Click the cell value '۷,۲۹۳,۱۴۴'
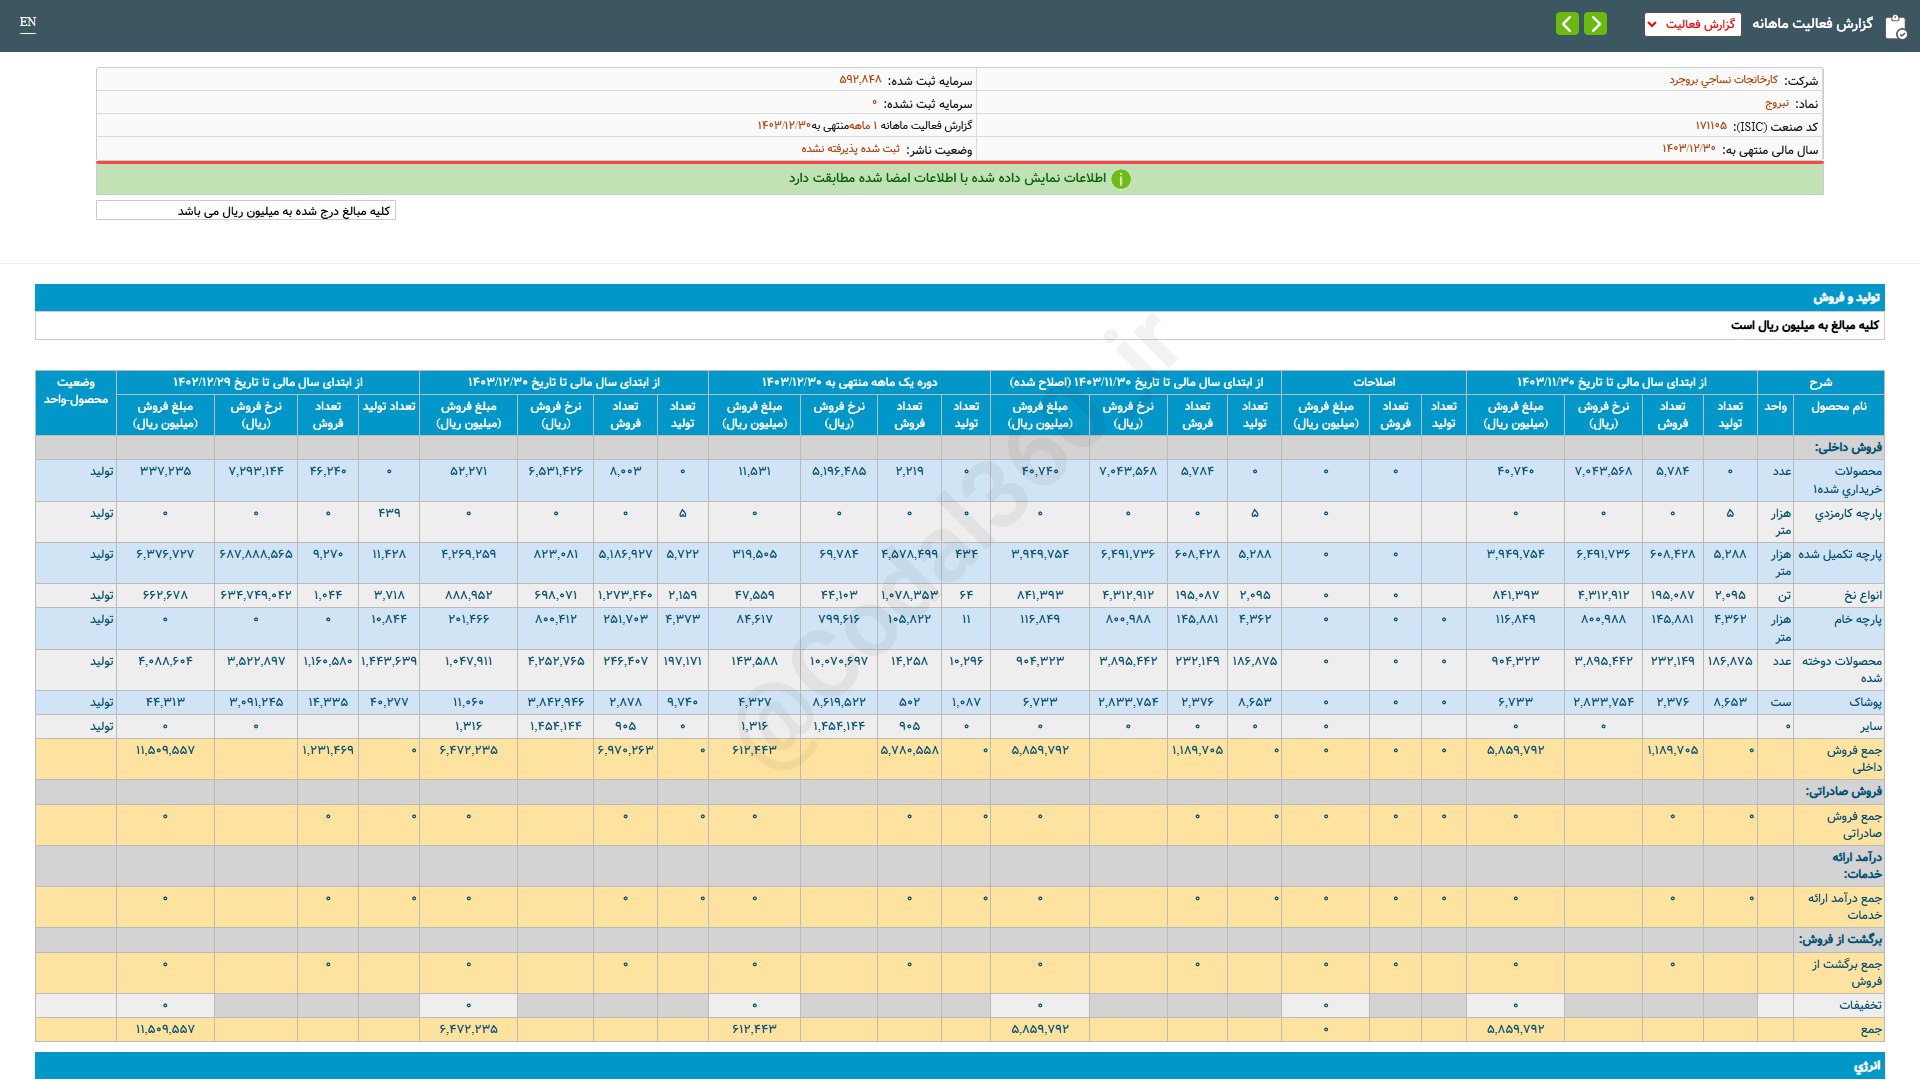1920x1080 pixels. point(256,471)
